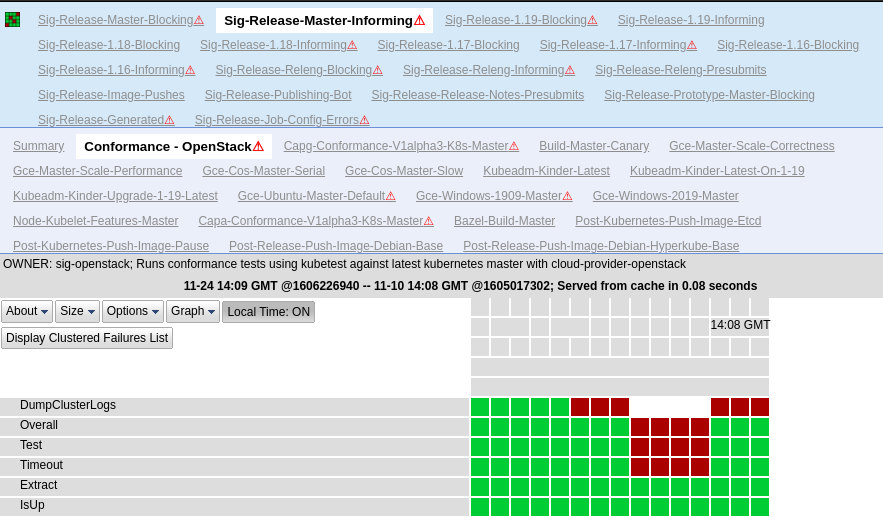Open the Kubeadm-Kinder-Upgrade-1-19-Latest tab
Image resolution: width=883 pixels, height=517 pixels.
[x=115, y=196]
